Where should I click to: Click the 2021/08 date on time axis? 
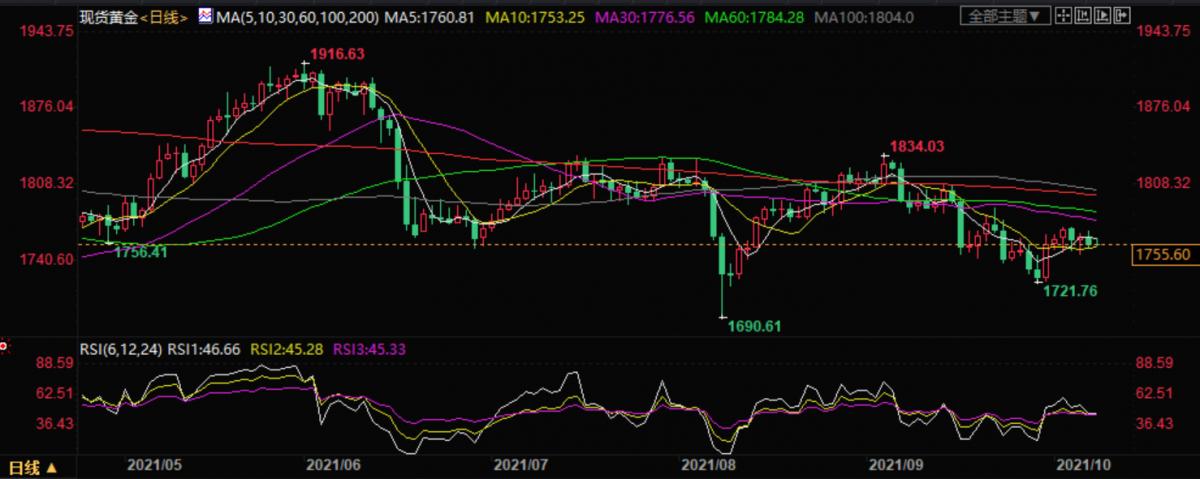tap(707, 465)
